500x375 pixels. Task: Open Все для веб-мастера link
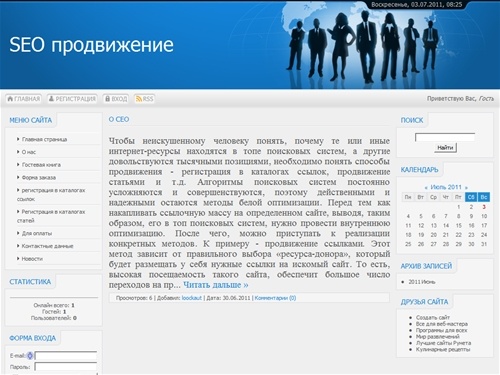pos(442,324)
